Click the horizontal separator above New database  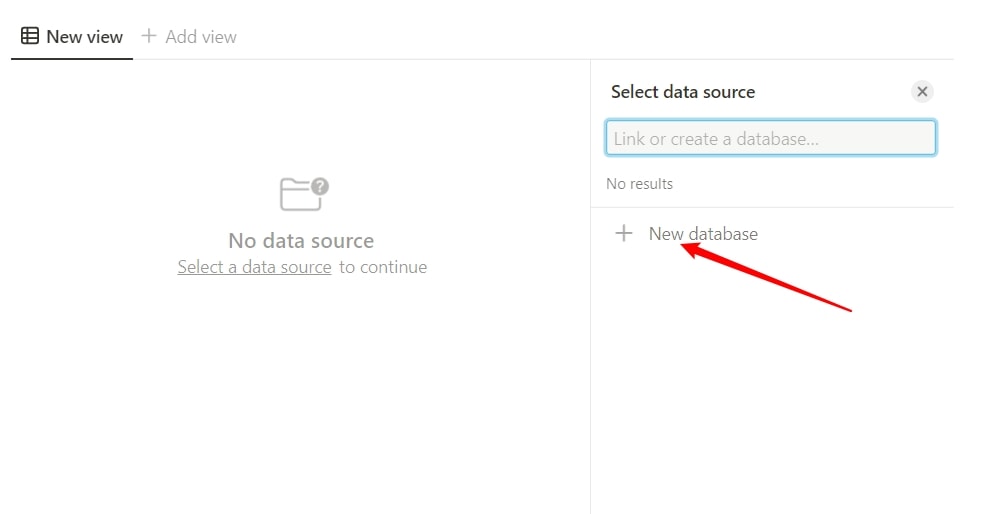[772, 207]
